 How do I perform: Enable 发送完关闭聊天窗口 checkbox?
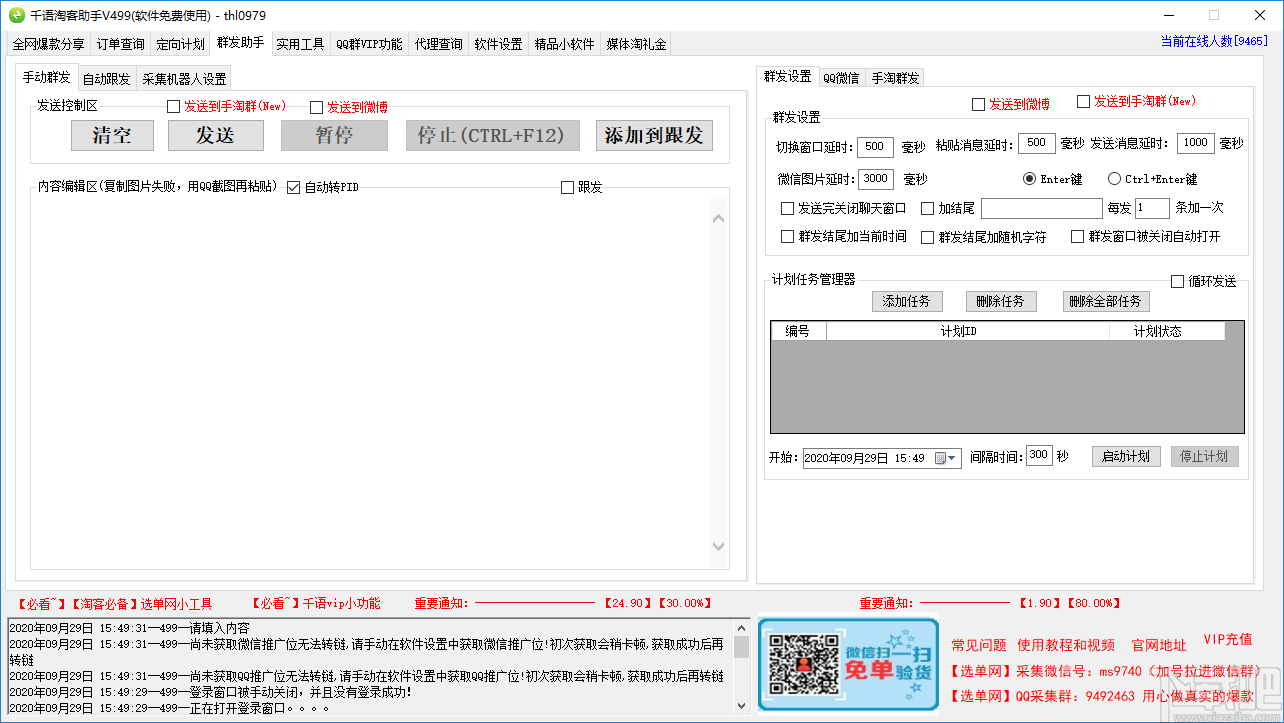tap(787, 208)
